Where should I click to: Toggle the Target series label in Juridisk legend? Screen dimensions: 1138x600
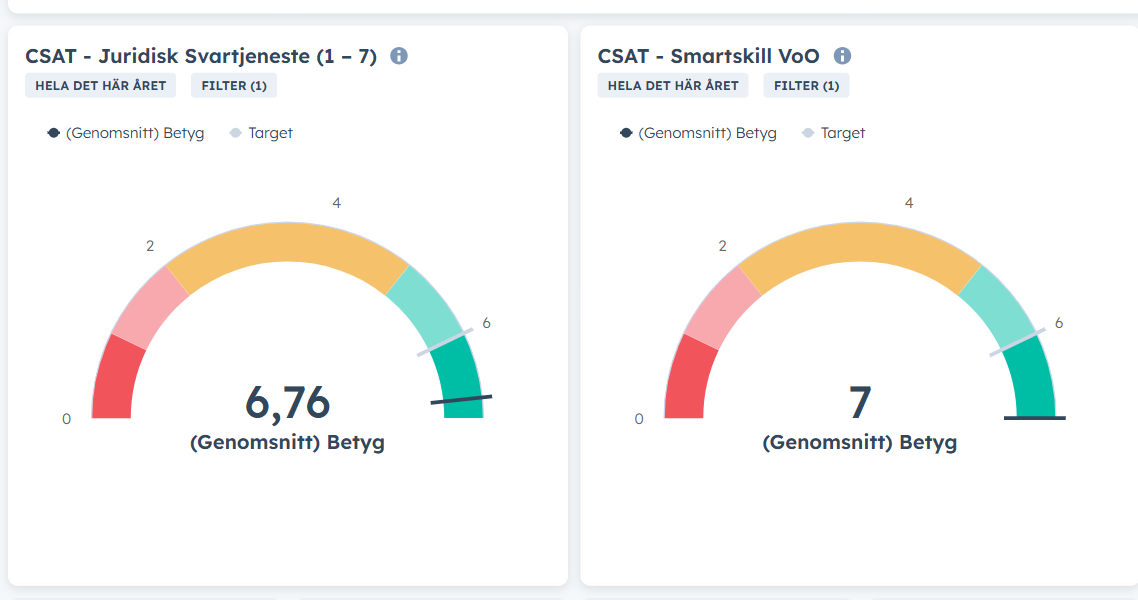pos(270,133)
